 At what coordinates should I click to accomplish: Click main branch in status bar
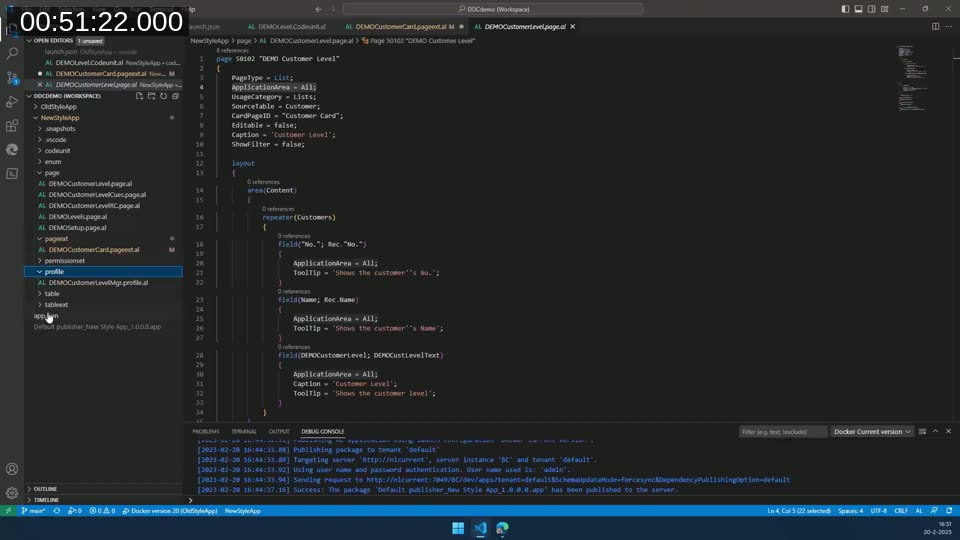coord(34,511)
